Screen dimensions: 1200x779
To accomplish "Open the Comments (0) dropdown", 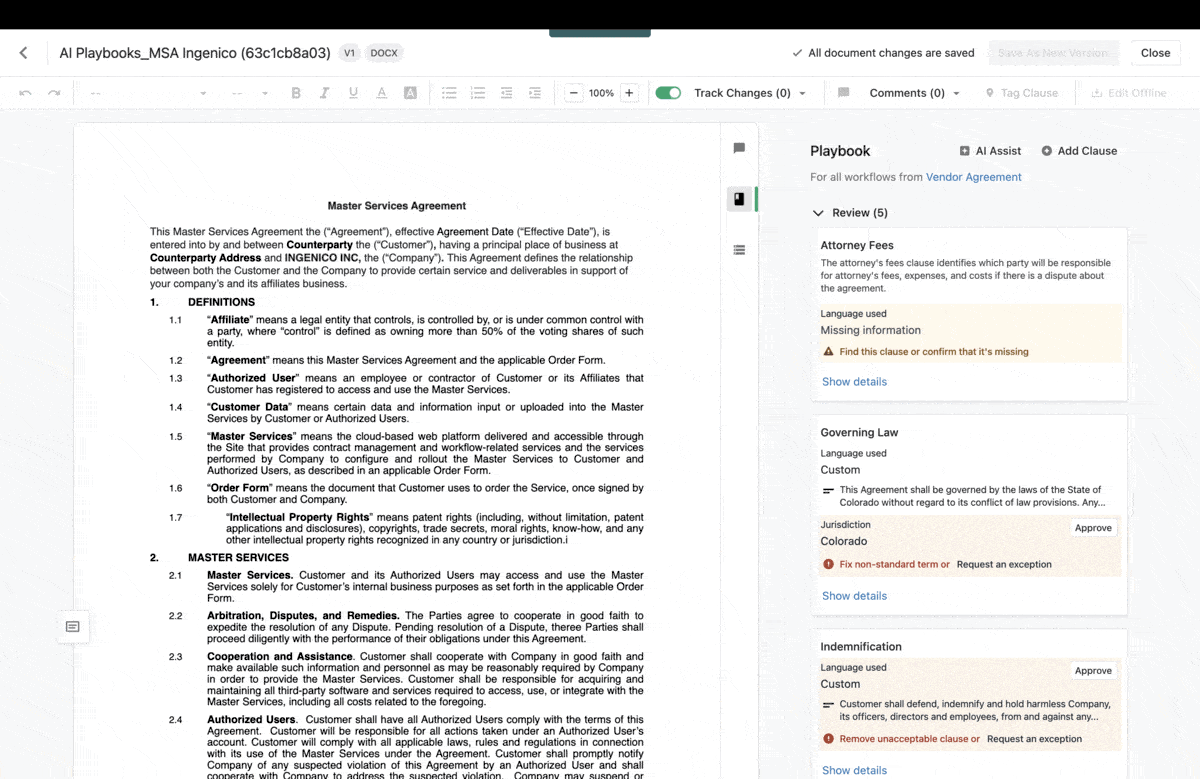I will tap(914, 93).
